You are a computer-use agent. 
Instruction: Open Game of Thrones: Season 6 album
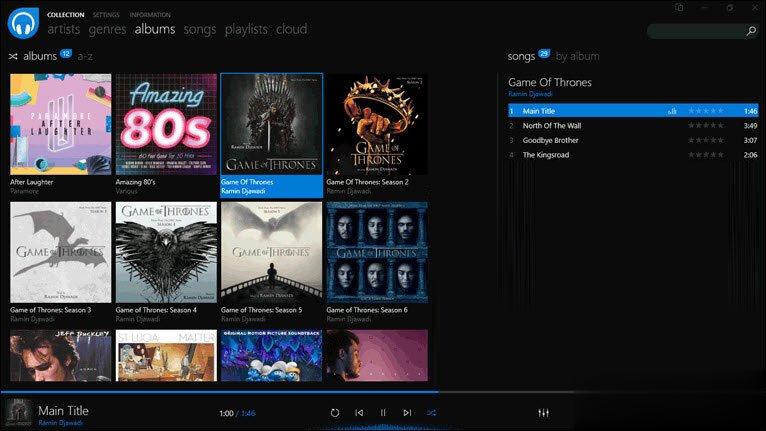[377, 252]
